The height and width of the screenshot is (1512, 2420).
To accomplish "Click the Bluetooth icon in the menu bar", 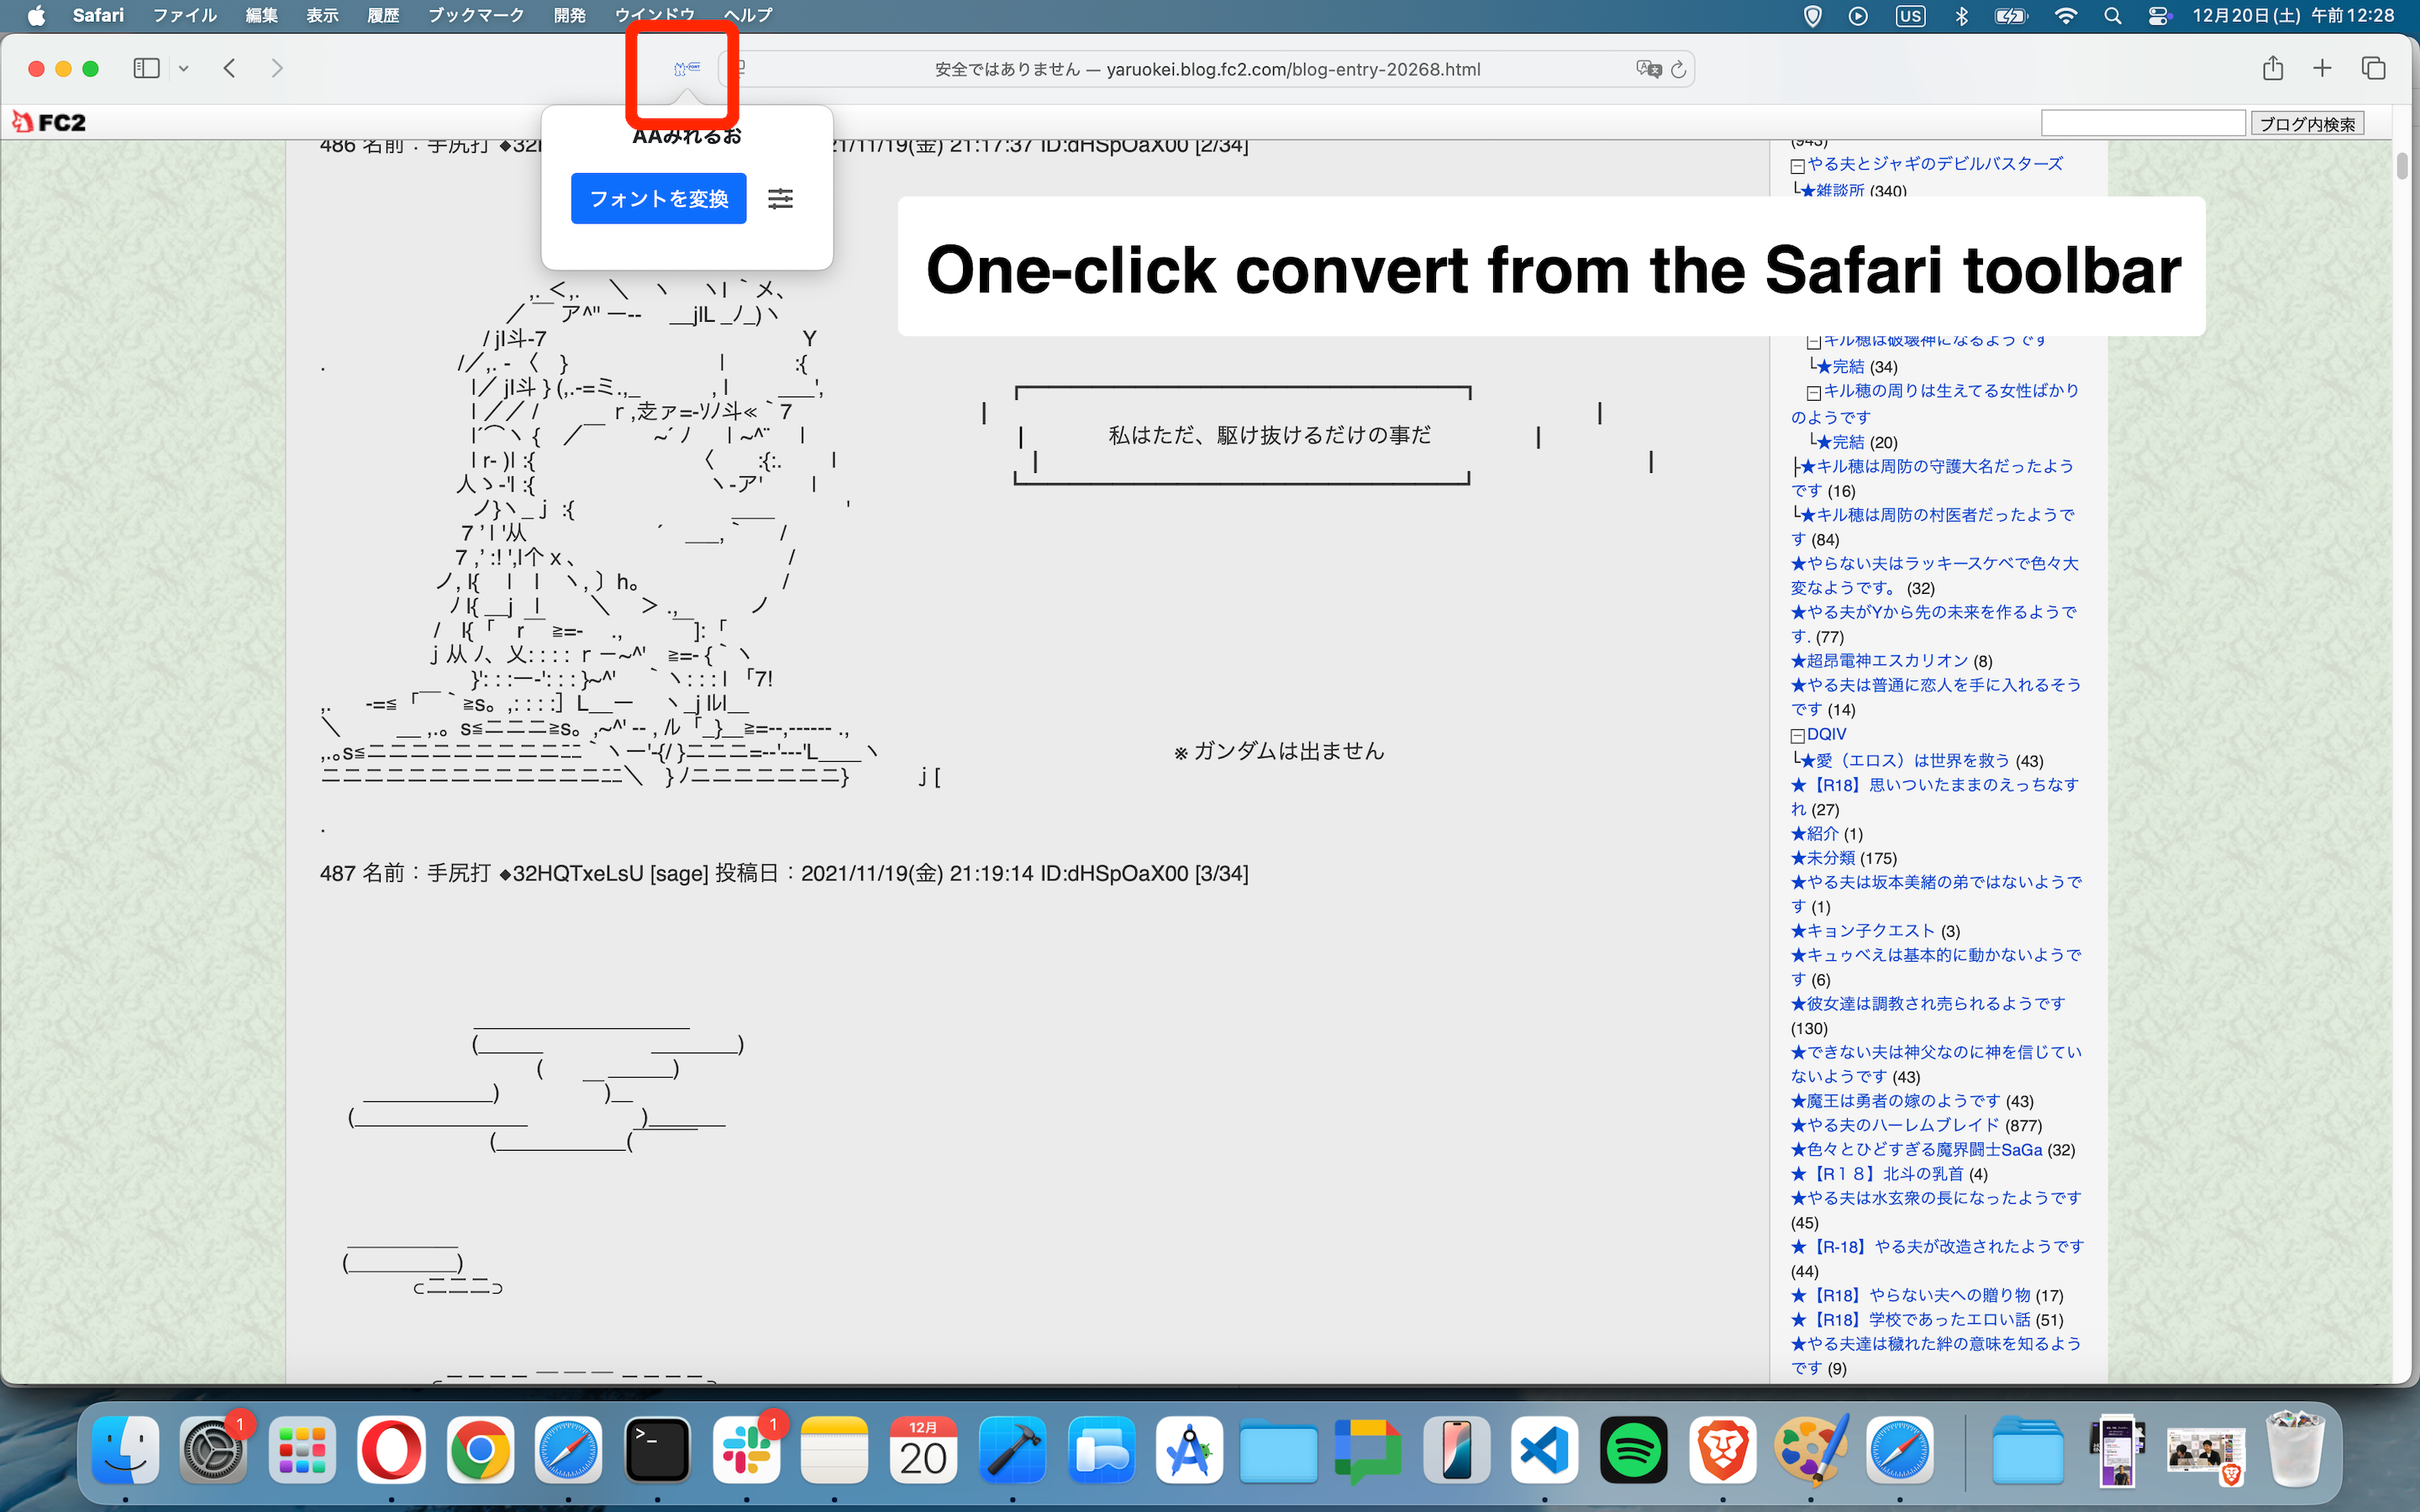I will pyautogui.click(x=1961, y=15).
